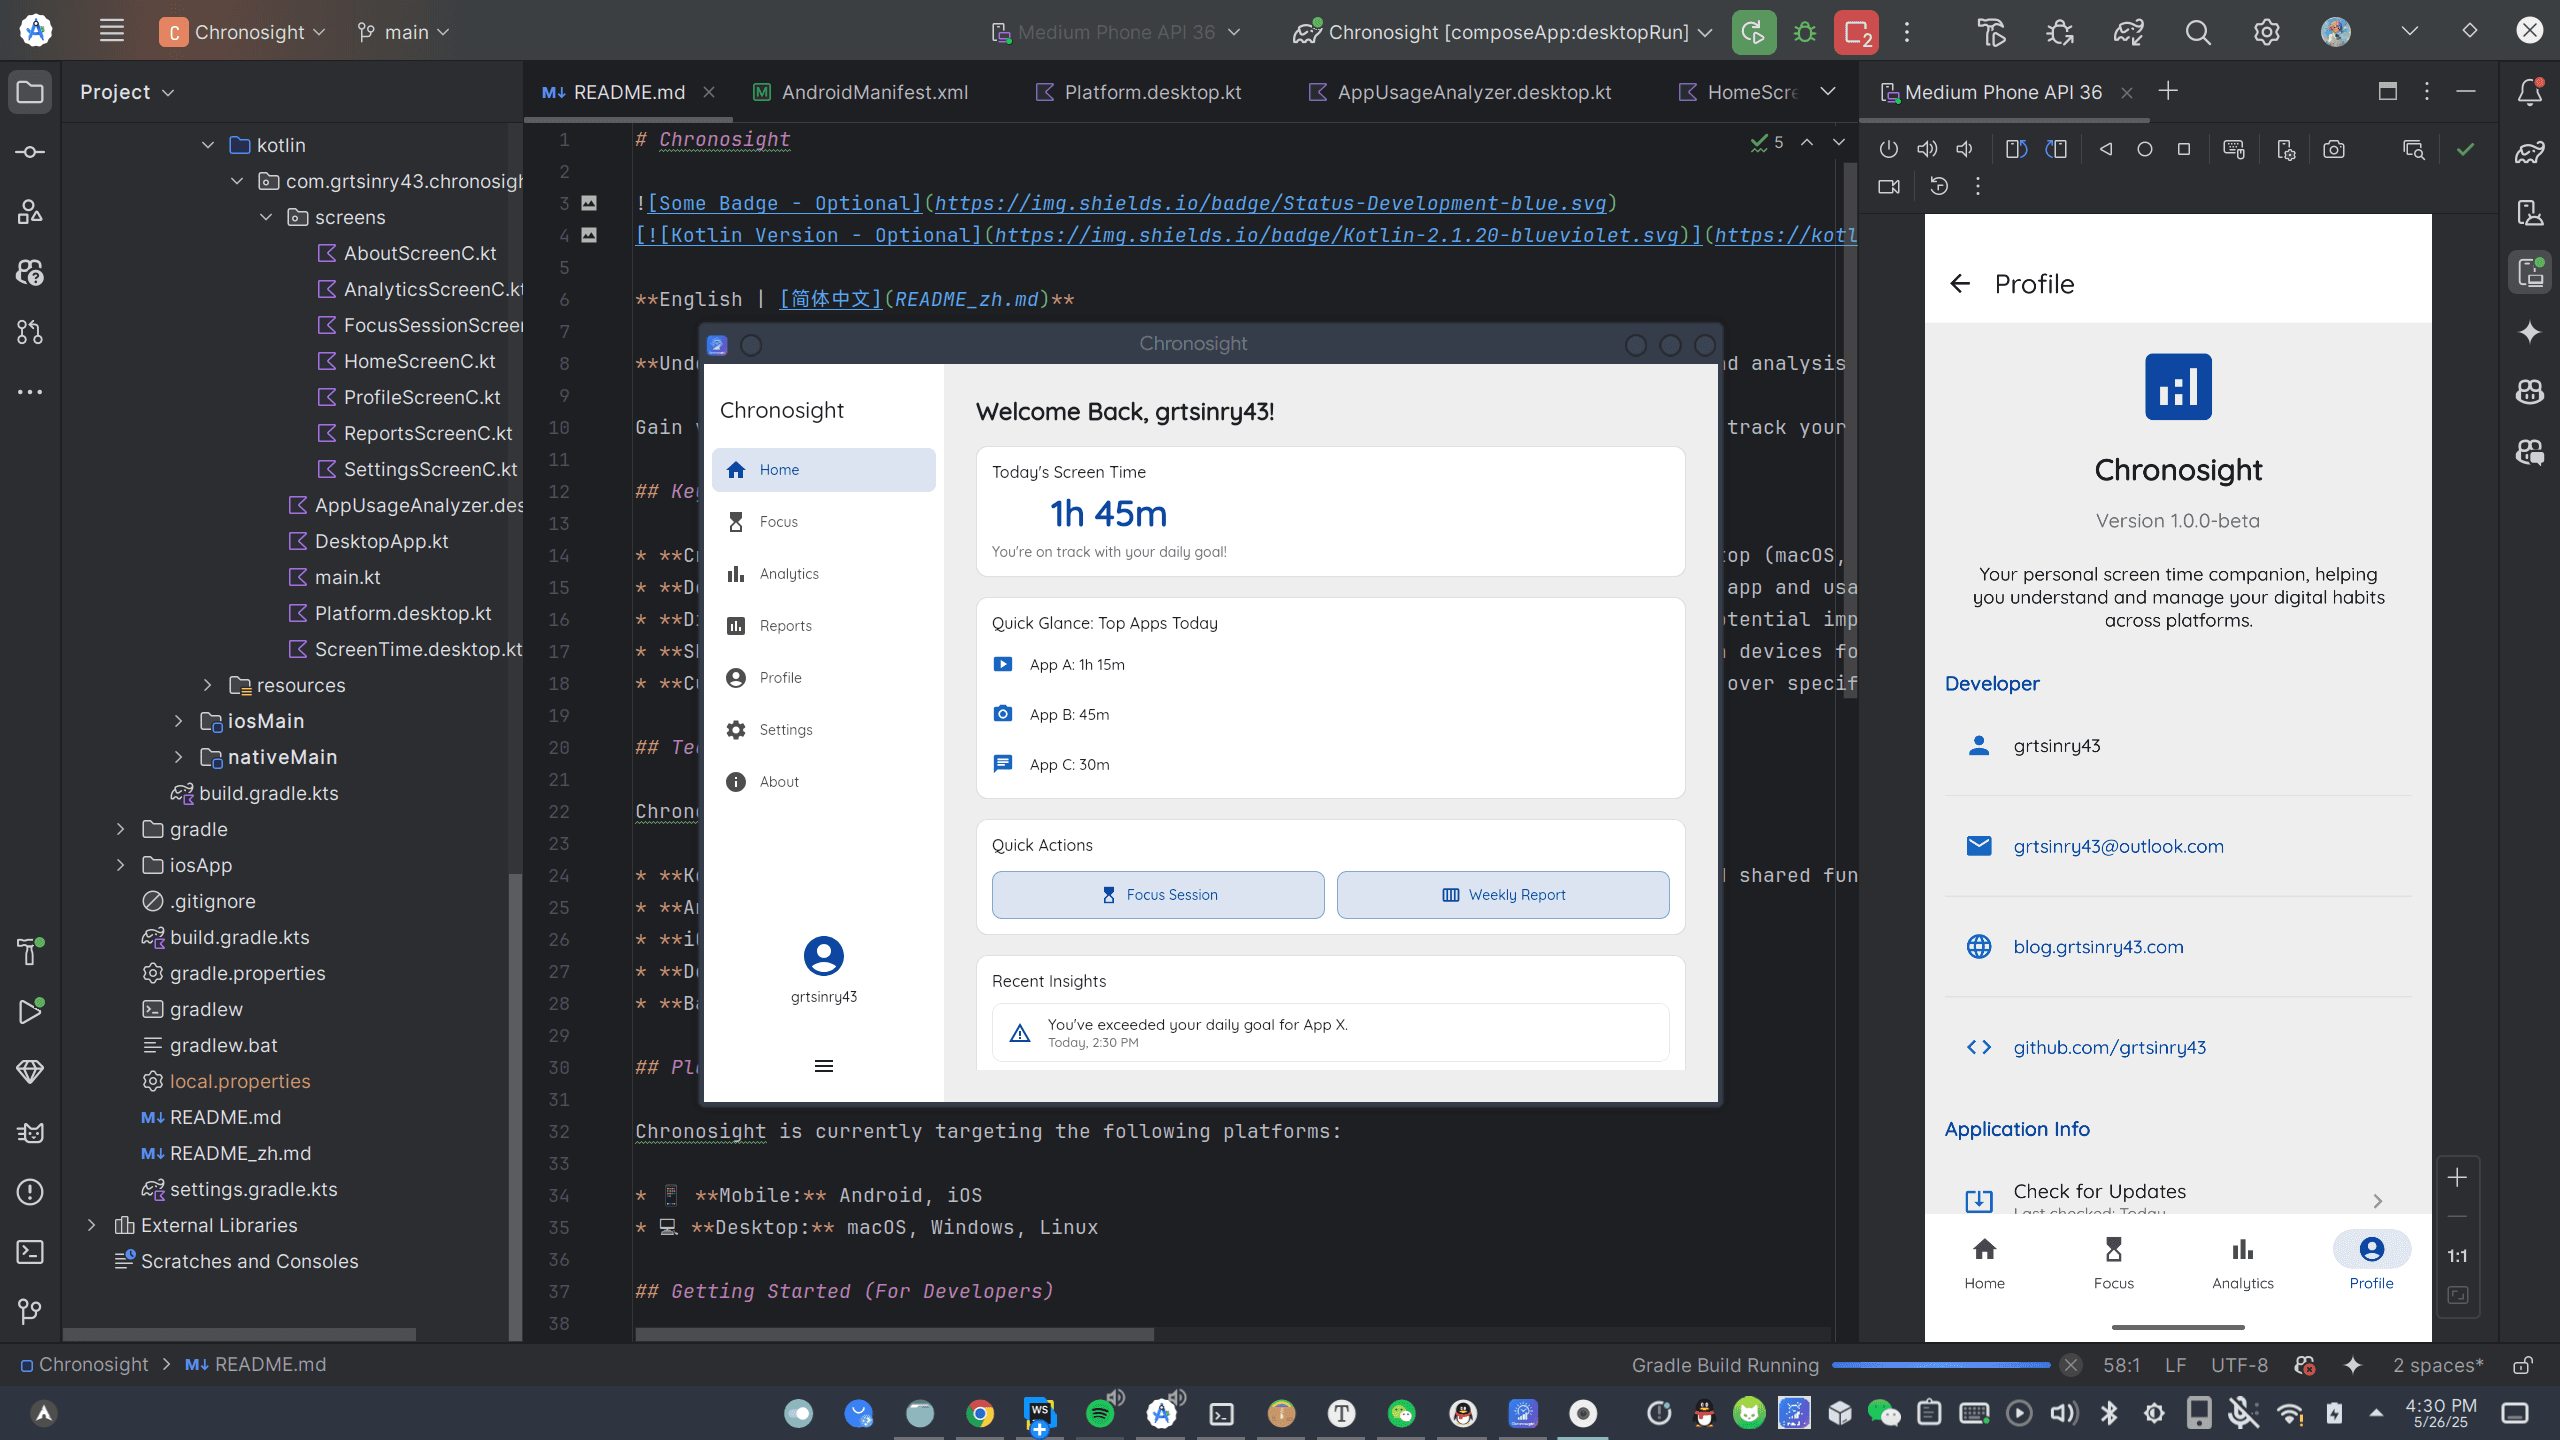Screen dimensions: 2560x1440
Task: Open main menu hamburger in IDE toolbar
Action: click(x=112, y=31)
